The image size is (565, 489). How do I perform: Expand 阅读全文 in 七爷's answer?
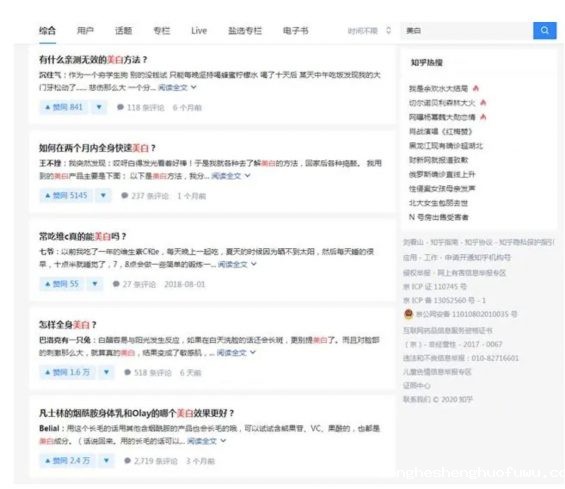pos(237,264)
